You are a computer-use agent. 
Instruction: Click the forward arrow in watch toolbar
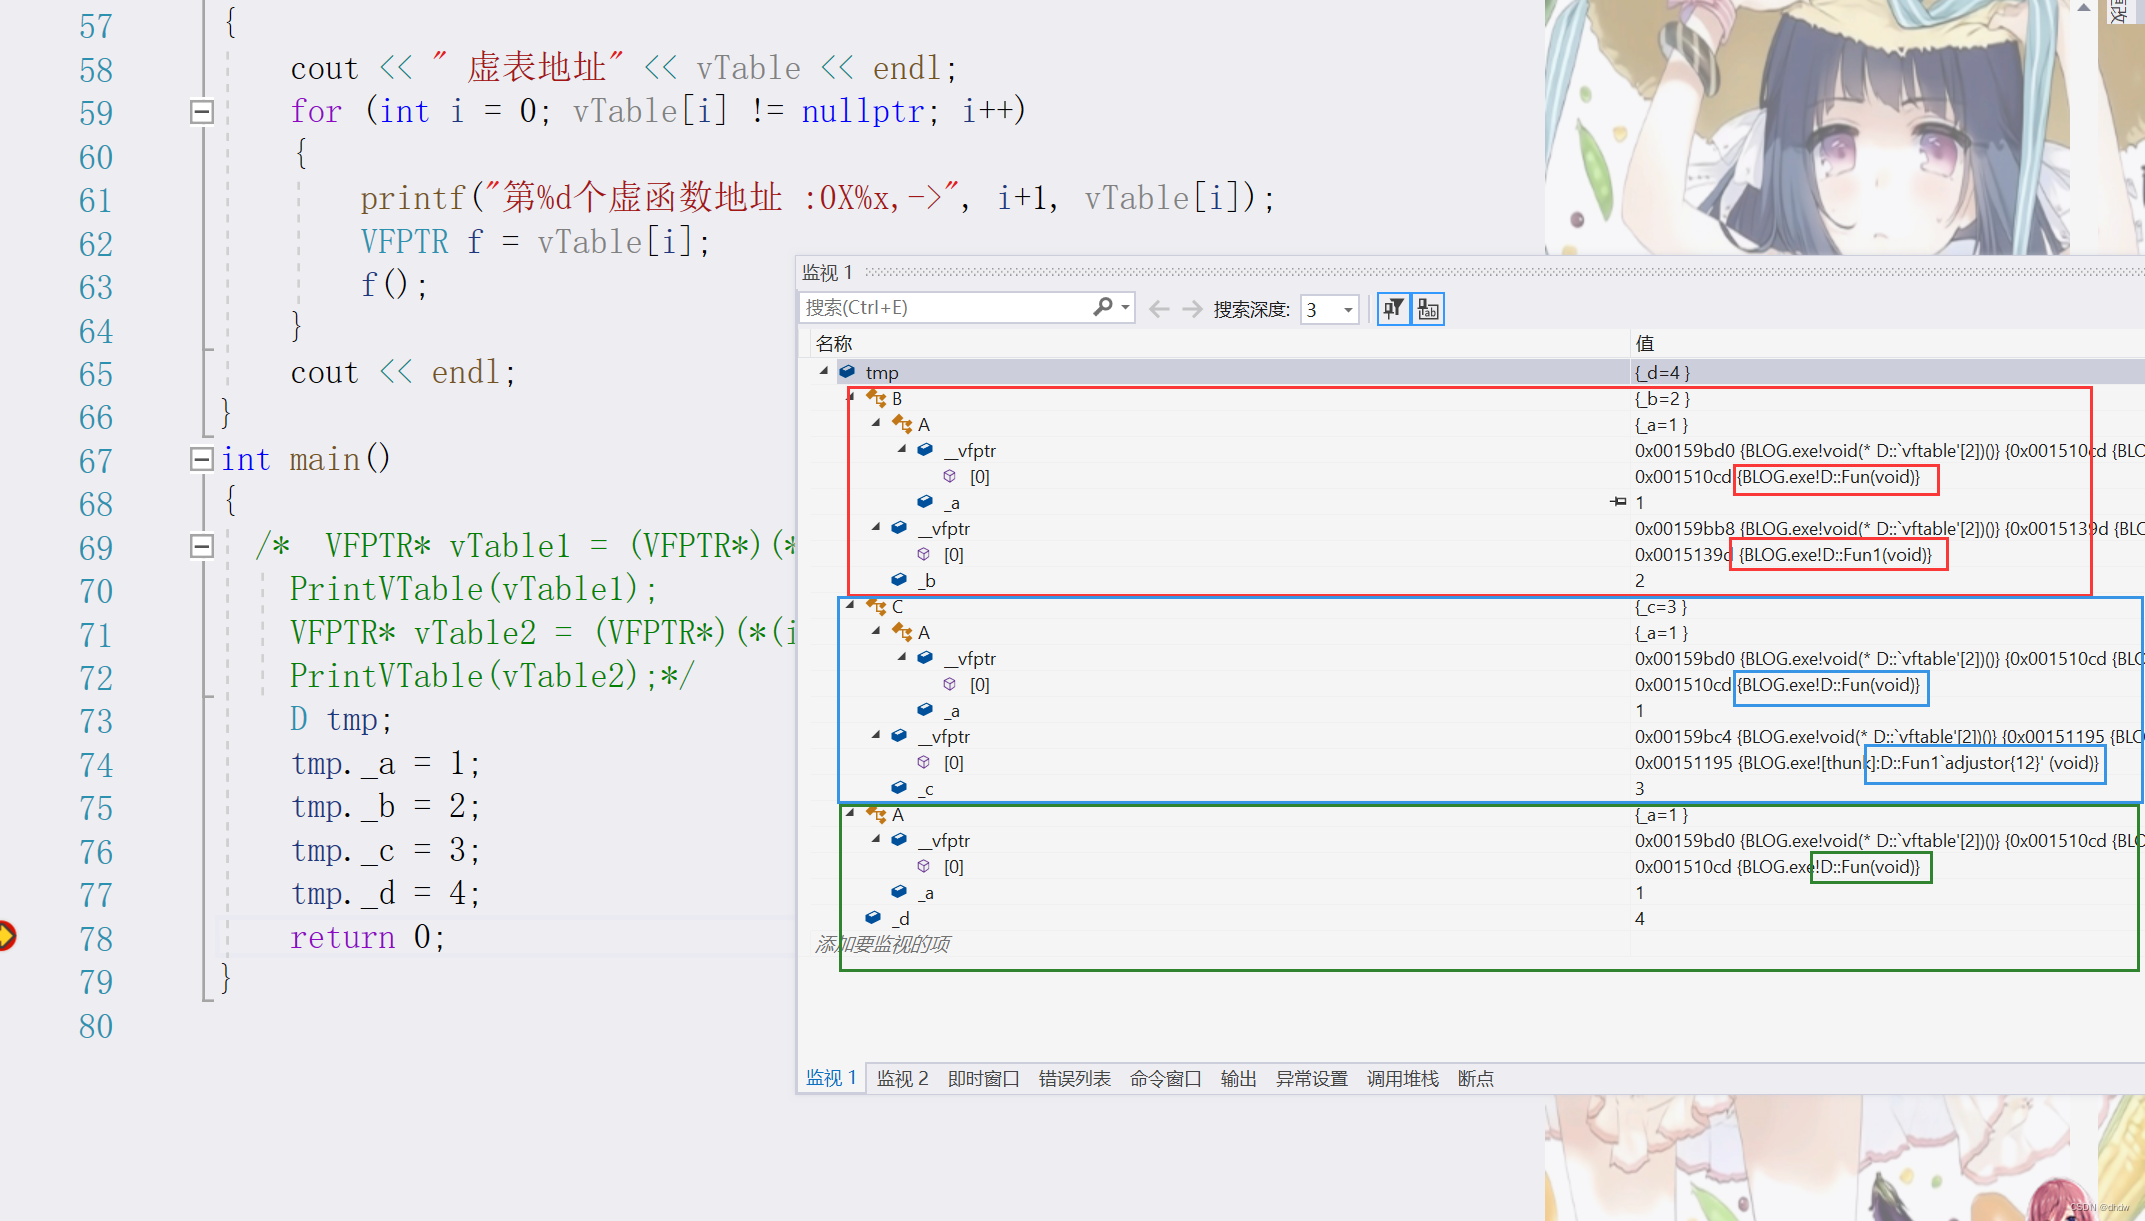click(x=1191, y=309)
